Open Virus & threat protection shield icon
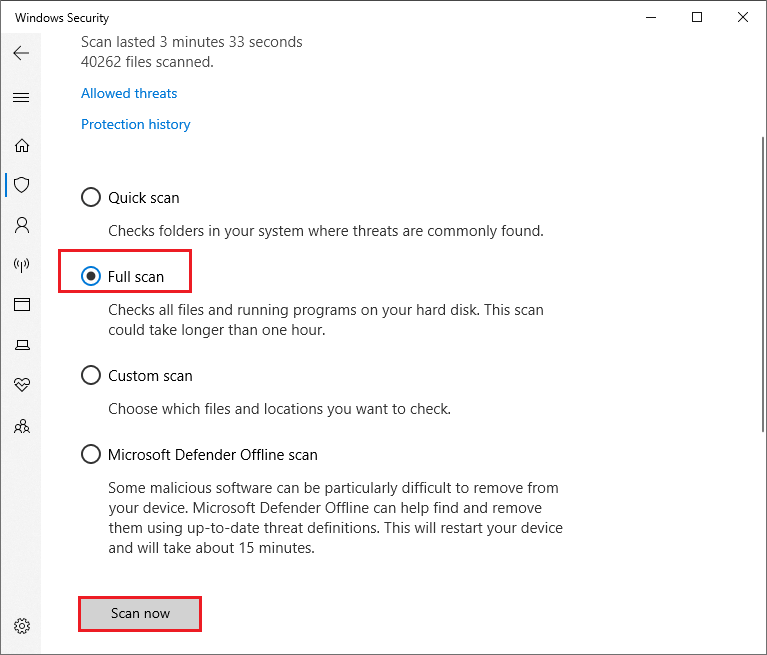 (x=22, y=185)
